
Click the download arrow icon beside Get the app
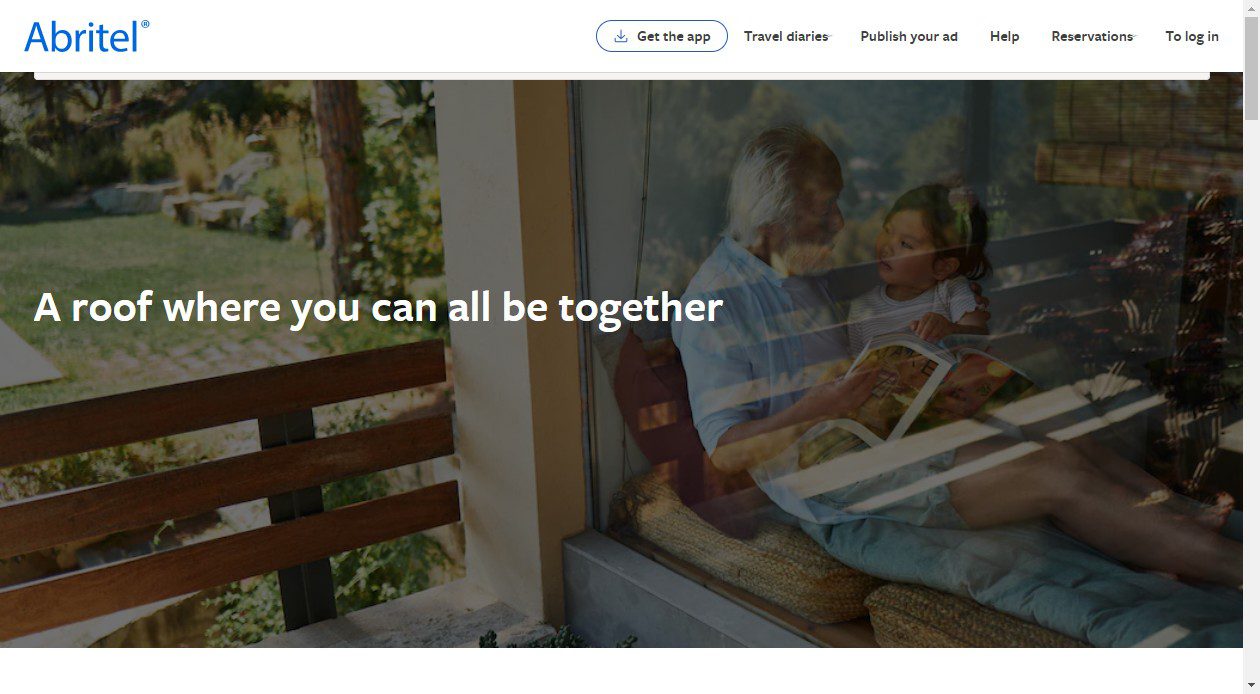pos(621,36)
